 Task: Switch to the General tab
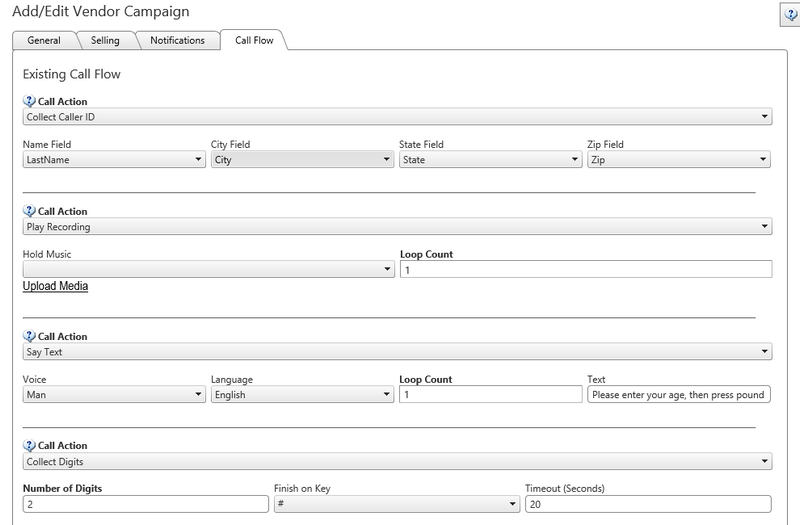pyautogui.click(x=44, y=40)
